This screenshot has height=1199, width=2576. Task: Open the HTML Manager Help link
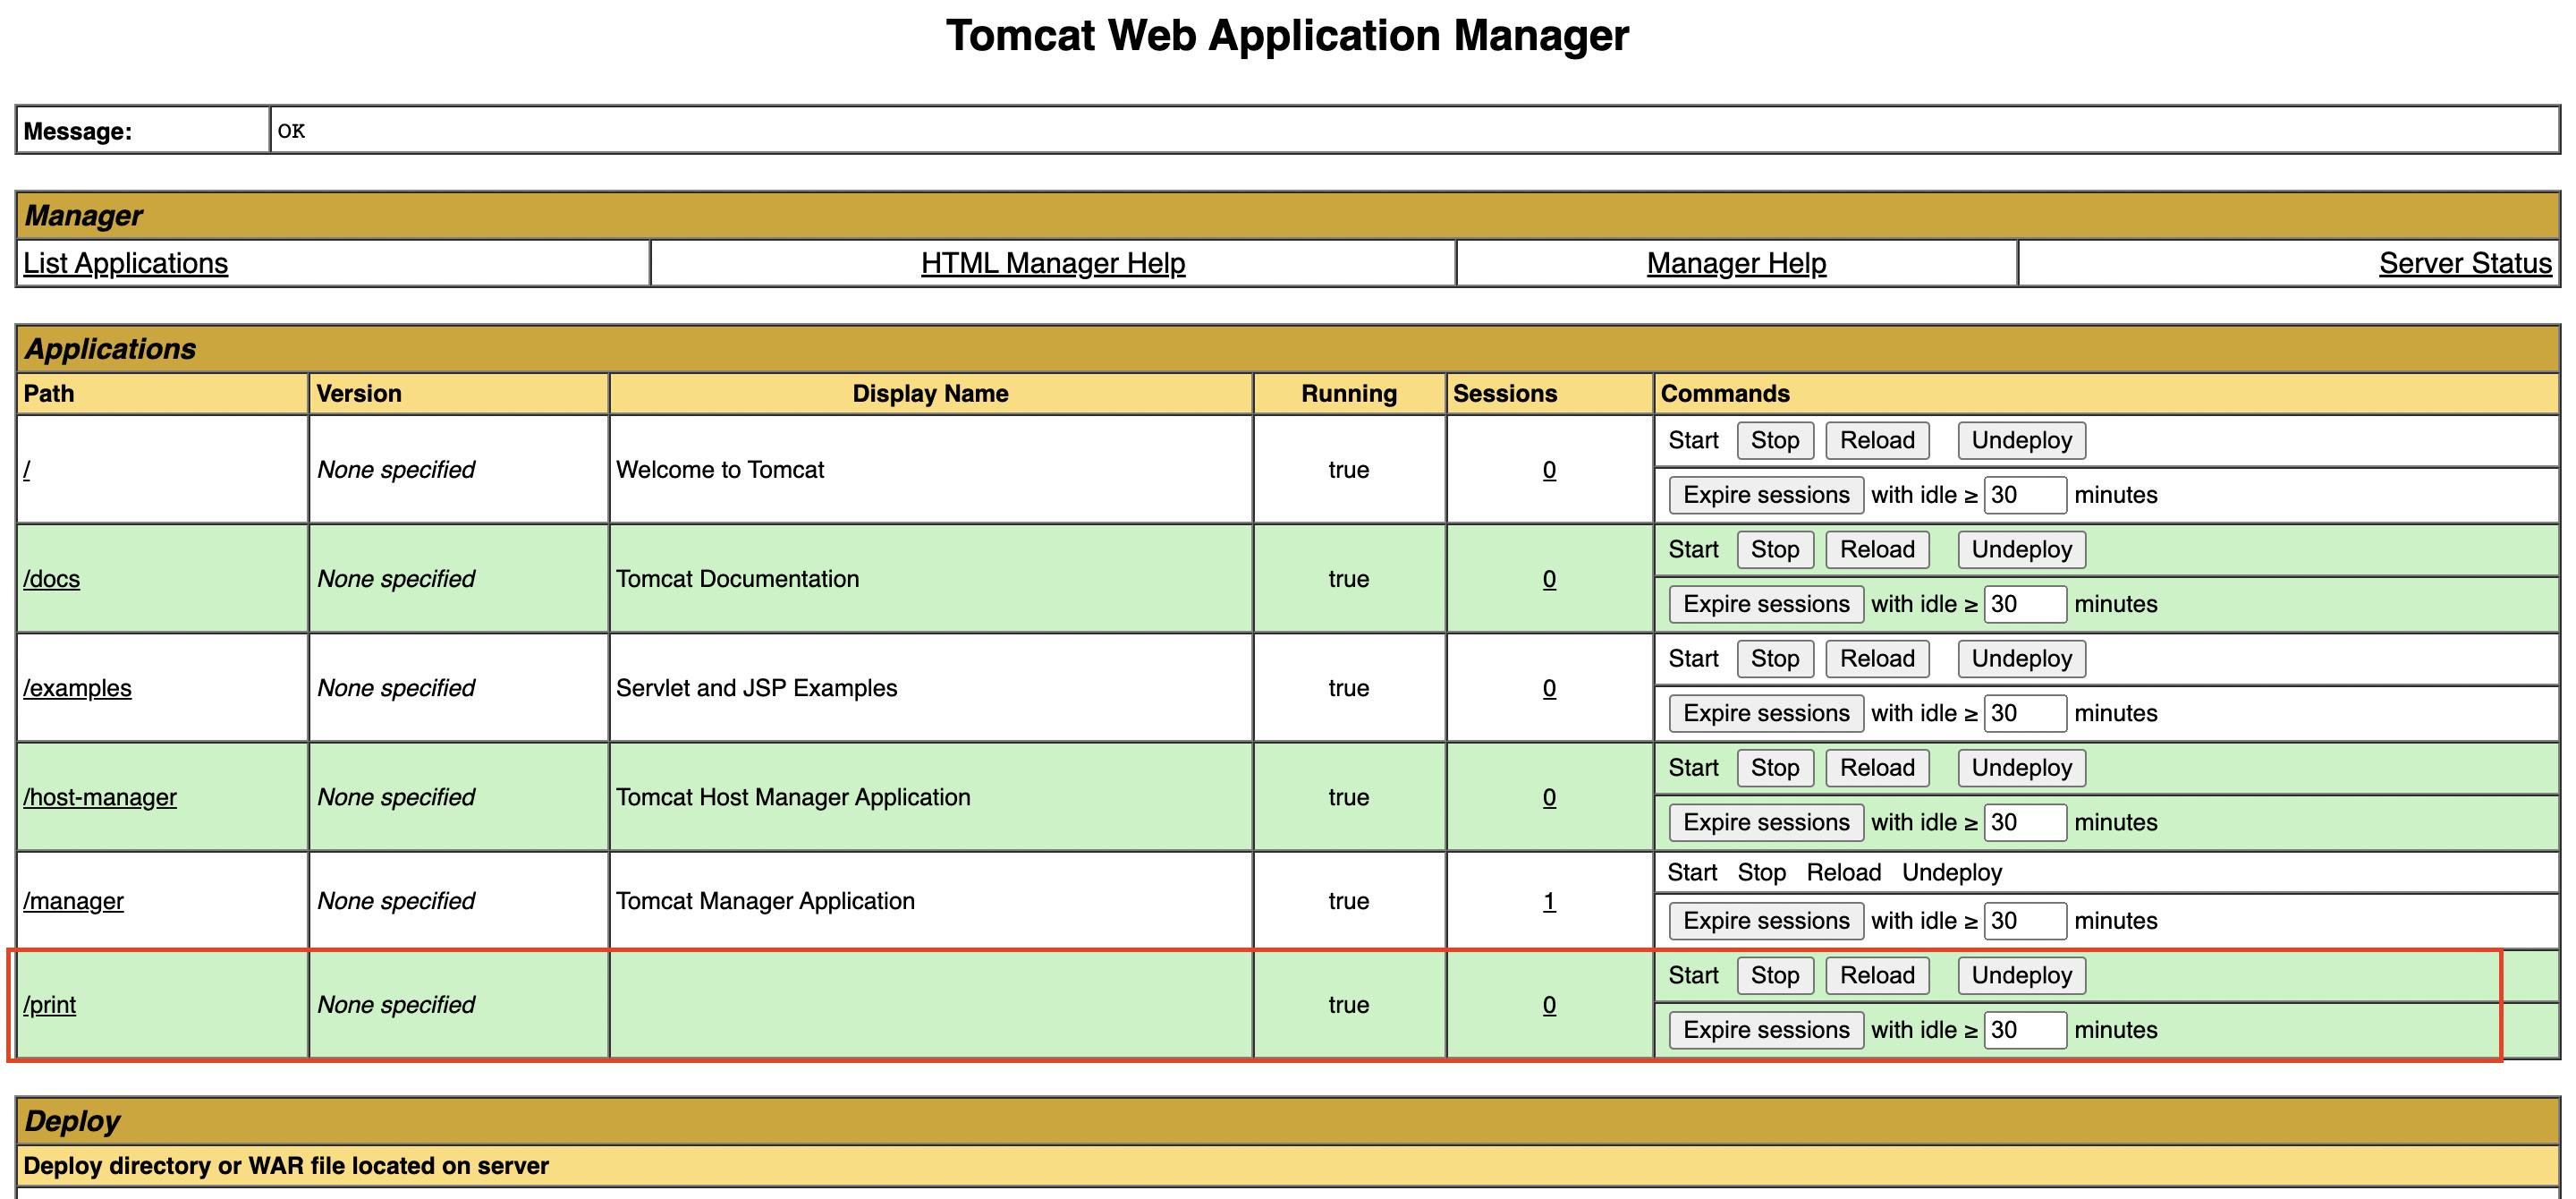coord(1053,263)
